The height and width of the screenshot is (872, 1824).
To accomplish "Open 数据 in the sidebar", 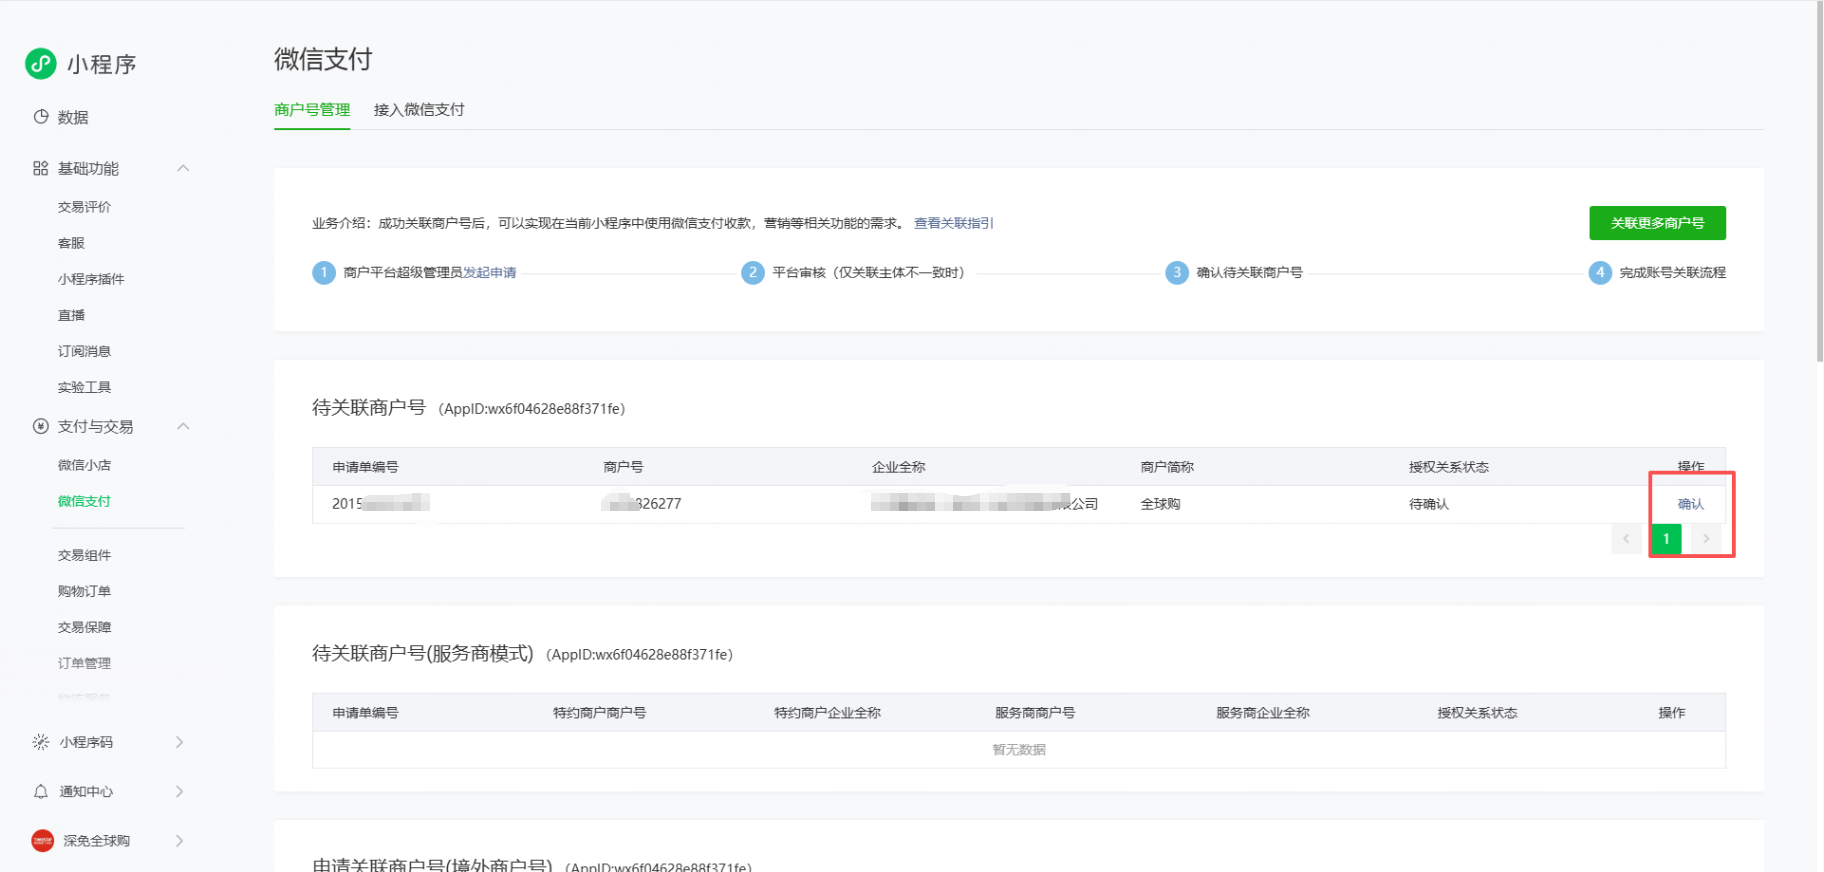I will point(73,117).
